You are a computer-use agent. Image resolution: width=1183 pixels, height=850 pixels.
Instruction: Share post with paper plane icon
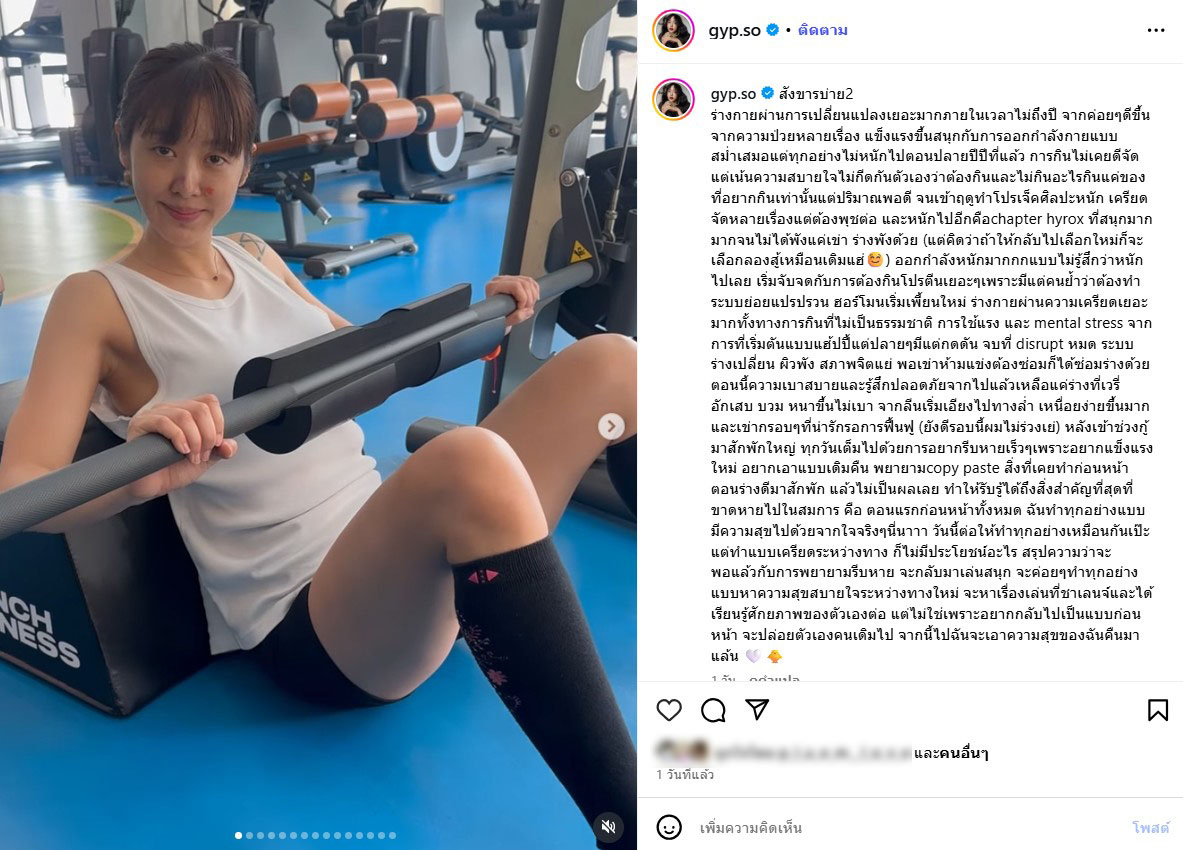tap(757, 709)
